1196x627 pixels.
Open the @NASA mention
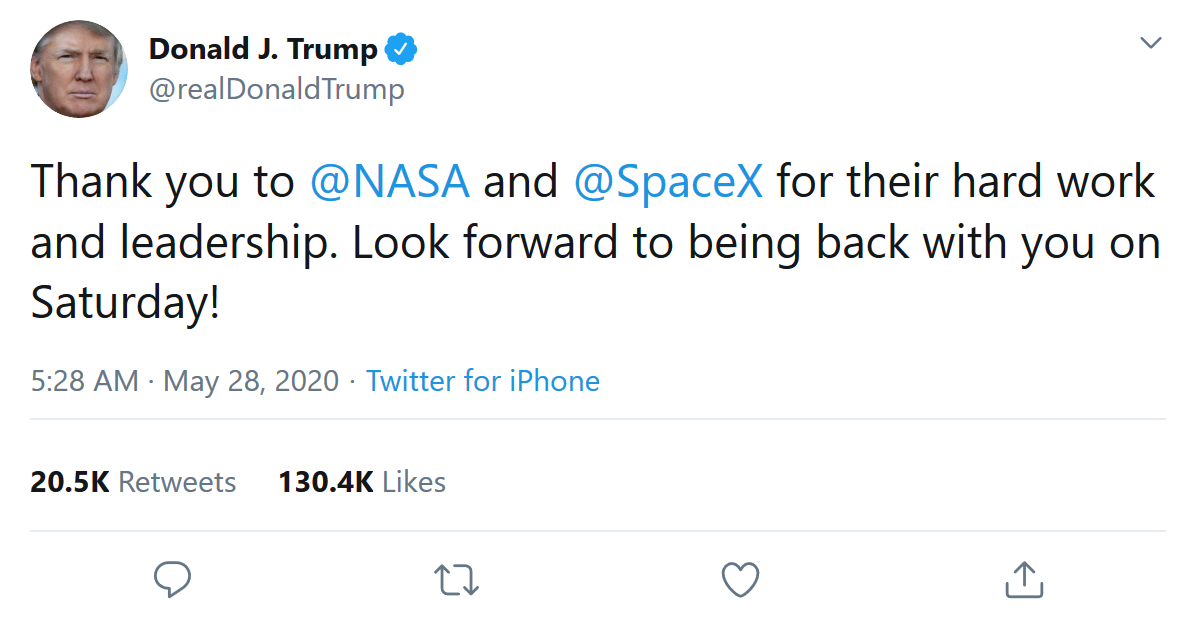coord(390,182)
